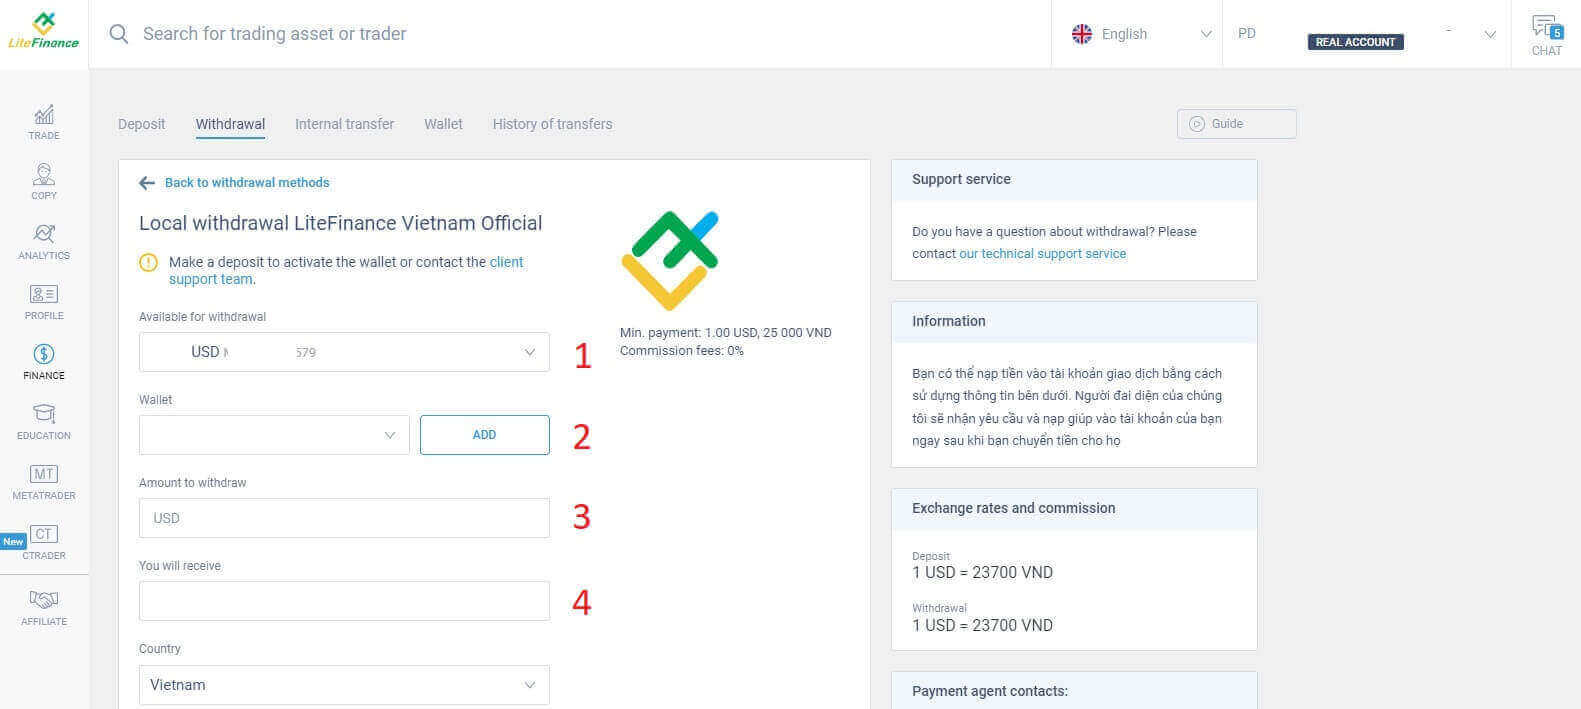Open the Analytics section in sidebar

pyautogui.click(x=44, y=242)
